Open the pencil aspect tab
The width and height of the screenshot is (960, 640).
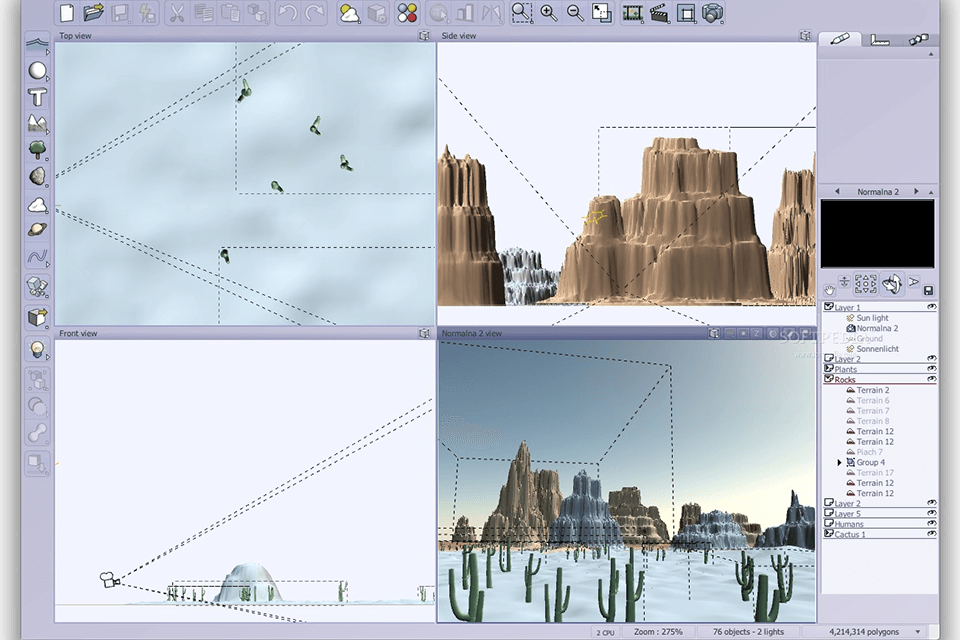[839, 40]
